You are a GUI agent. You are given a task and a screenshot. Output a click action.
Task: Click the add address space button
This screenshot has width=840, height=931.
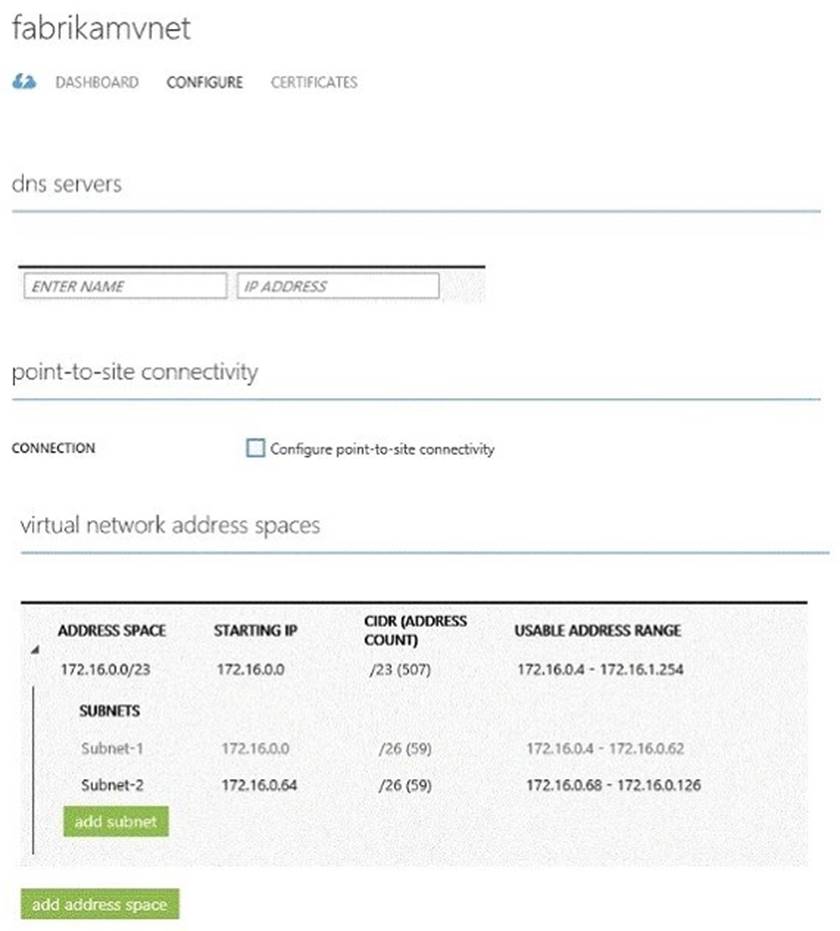(x=99, y=904)
